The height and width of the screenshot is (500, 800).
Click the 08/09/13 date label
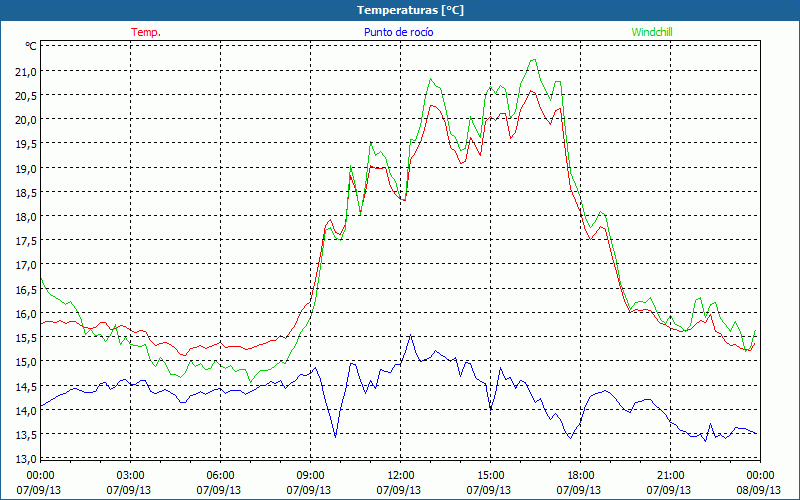(759, 490)
